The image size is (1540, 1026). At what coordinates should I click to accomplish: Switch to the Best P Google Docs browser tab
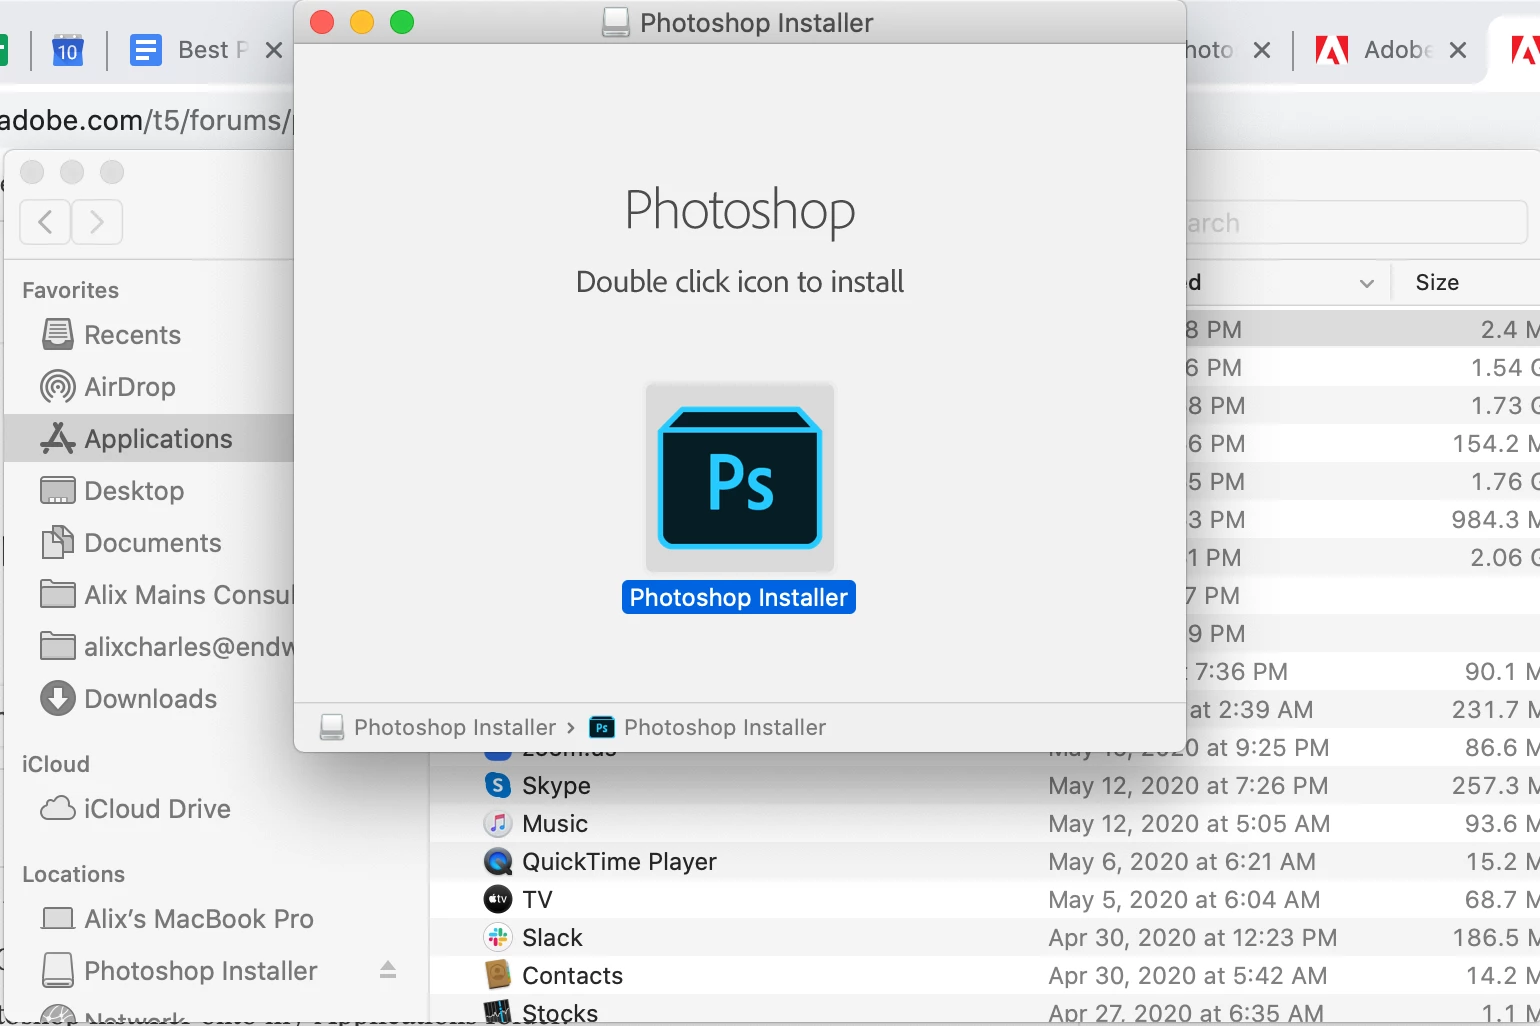(x=190, y=50)
